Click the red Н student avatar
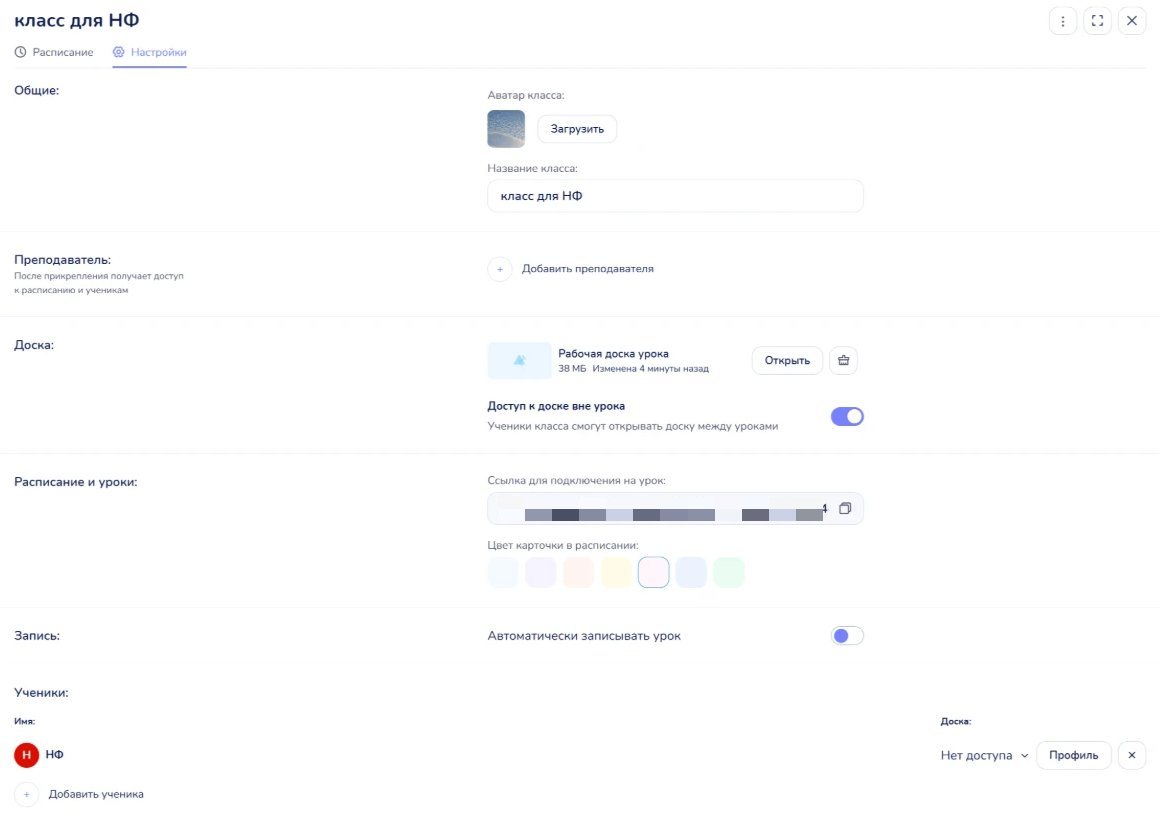This screenshot has width=1160, height=820. 27,755
